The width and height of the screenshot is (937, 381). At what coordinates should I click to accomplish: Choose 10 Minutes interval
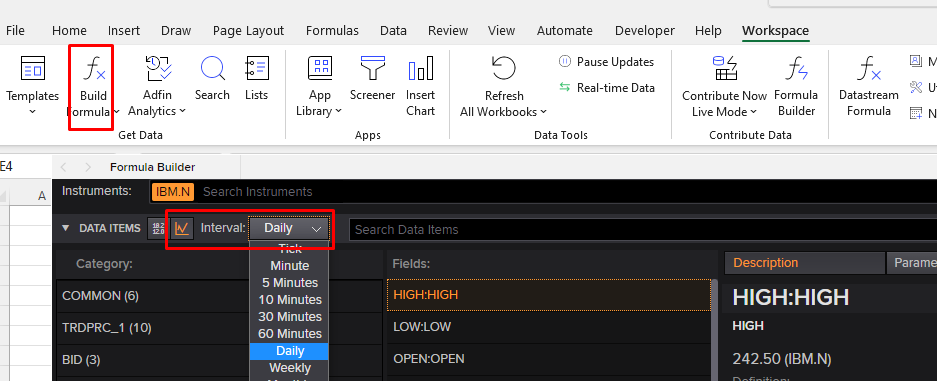click(289, 299)
